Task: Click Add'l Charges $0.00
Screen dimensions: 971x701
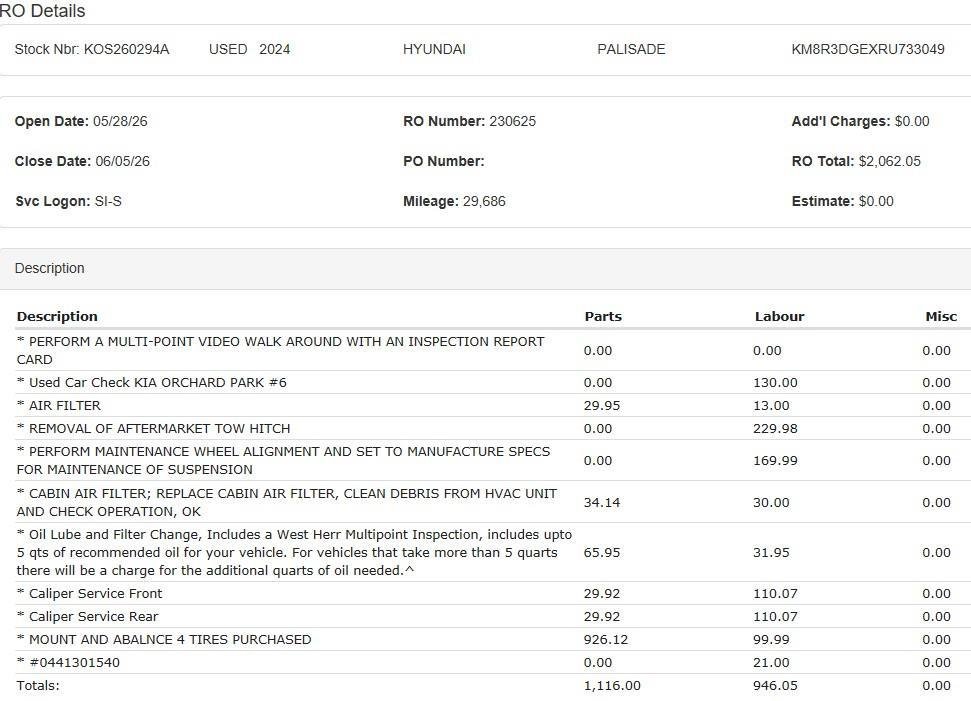Action: (x=860, y=121)
